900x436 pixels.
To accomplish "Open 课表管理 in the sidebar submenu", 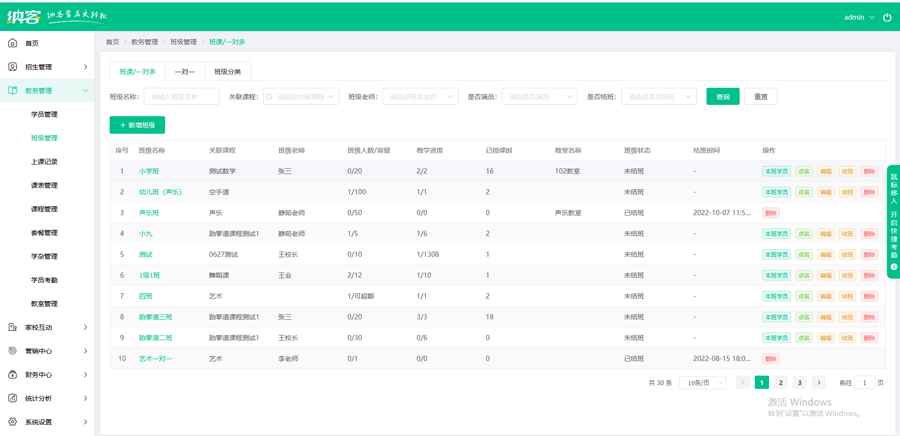I will tap(44, 185).
